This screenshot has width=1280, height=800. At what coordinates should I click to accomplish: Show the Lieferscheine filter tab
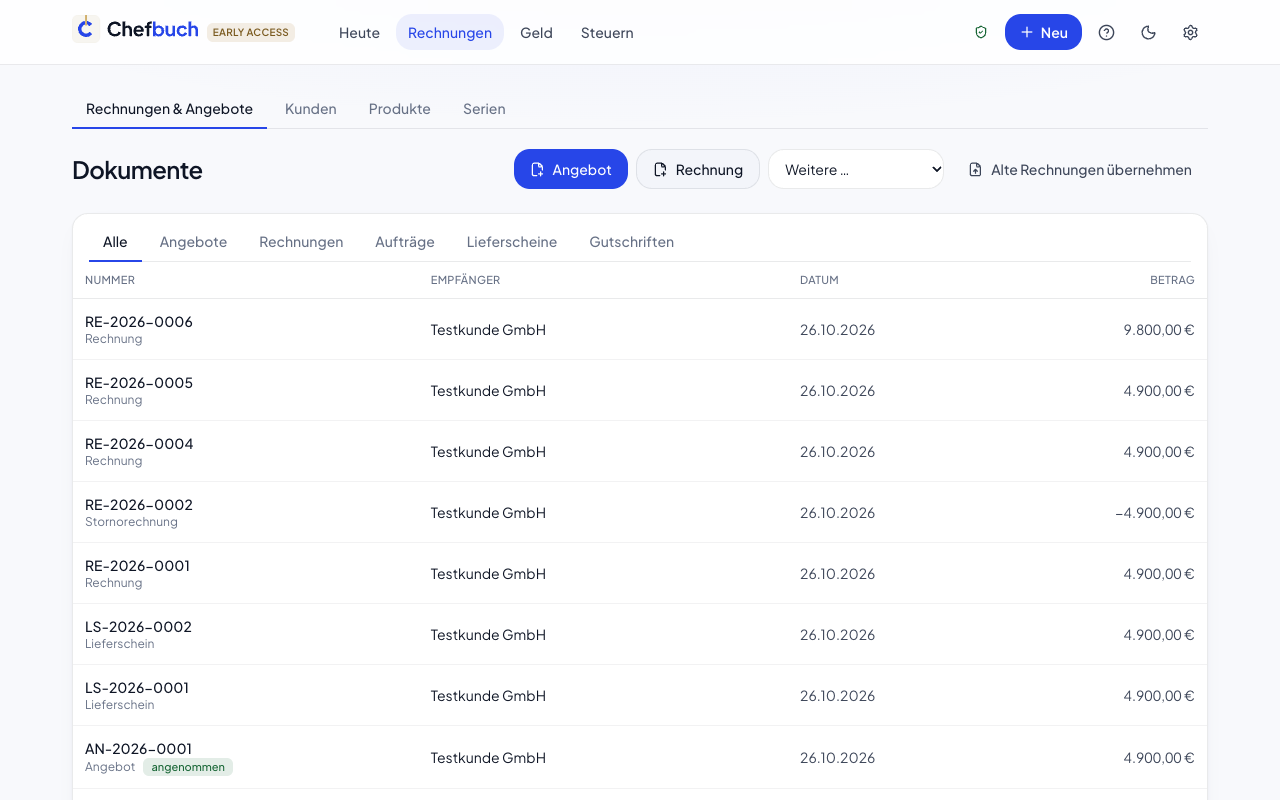click(x=512, y=242)
